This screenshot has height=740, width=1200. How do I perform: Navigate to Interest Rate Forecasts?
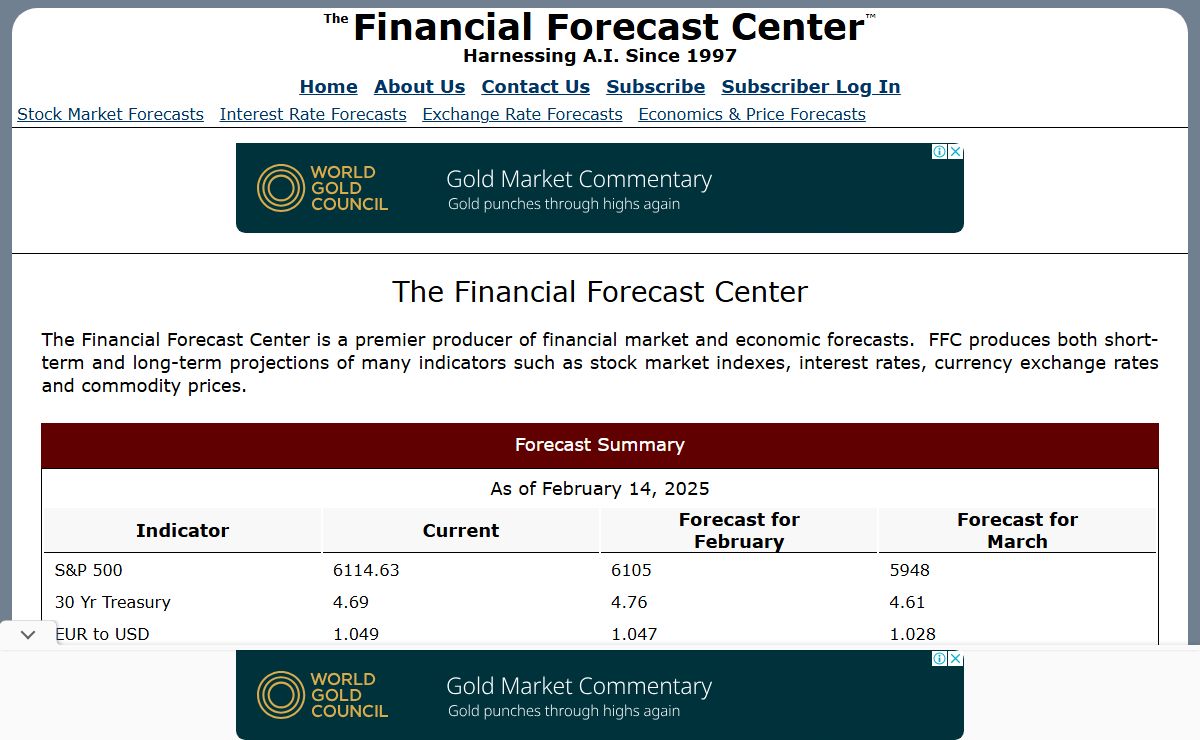coord(313,114)
